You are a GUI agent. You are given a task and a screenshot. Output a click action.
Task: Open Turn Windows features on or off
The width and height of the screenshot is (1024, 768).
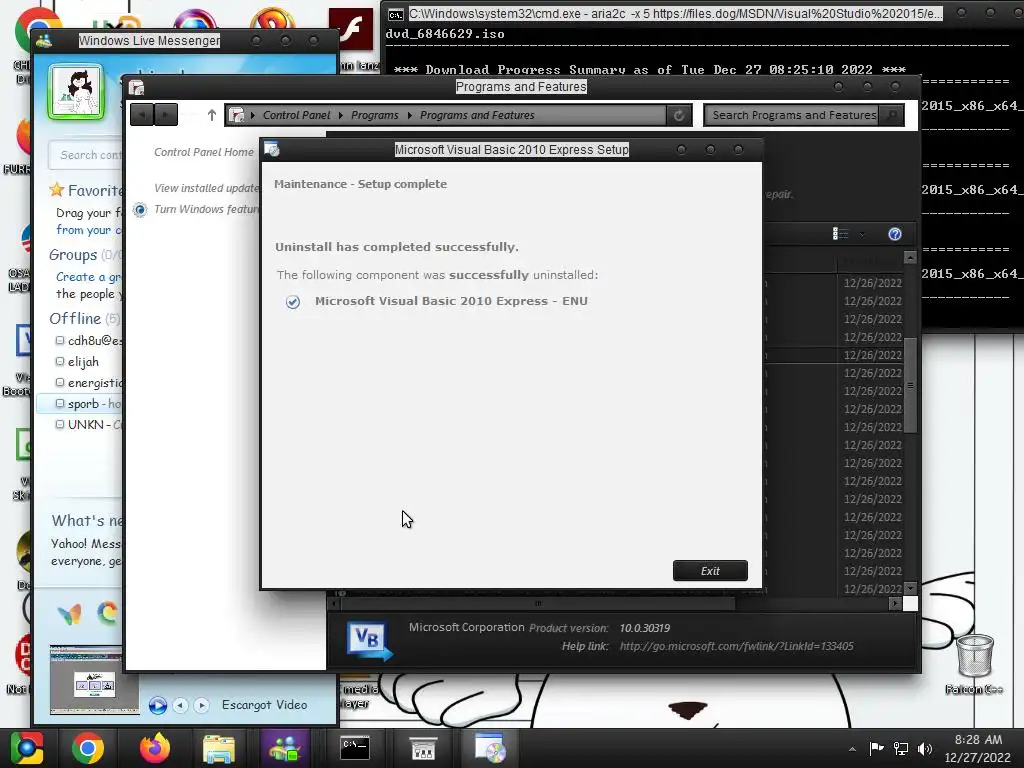pos(206,209)
